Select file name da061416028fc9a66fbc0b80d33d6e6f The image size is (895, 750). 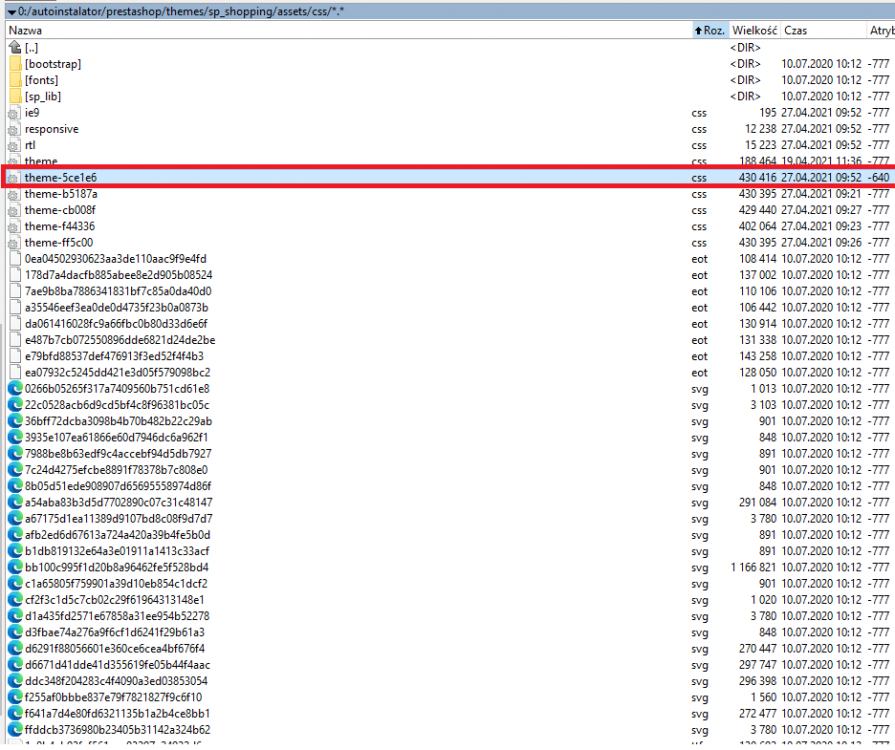(116, 324)
